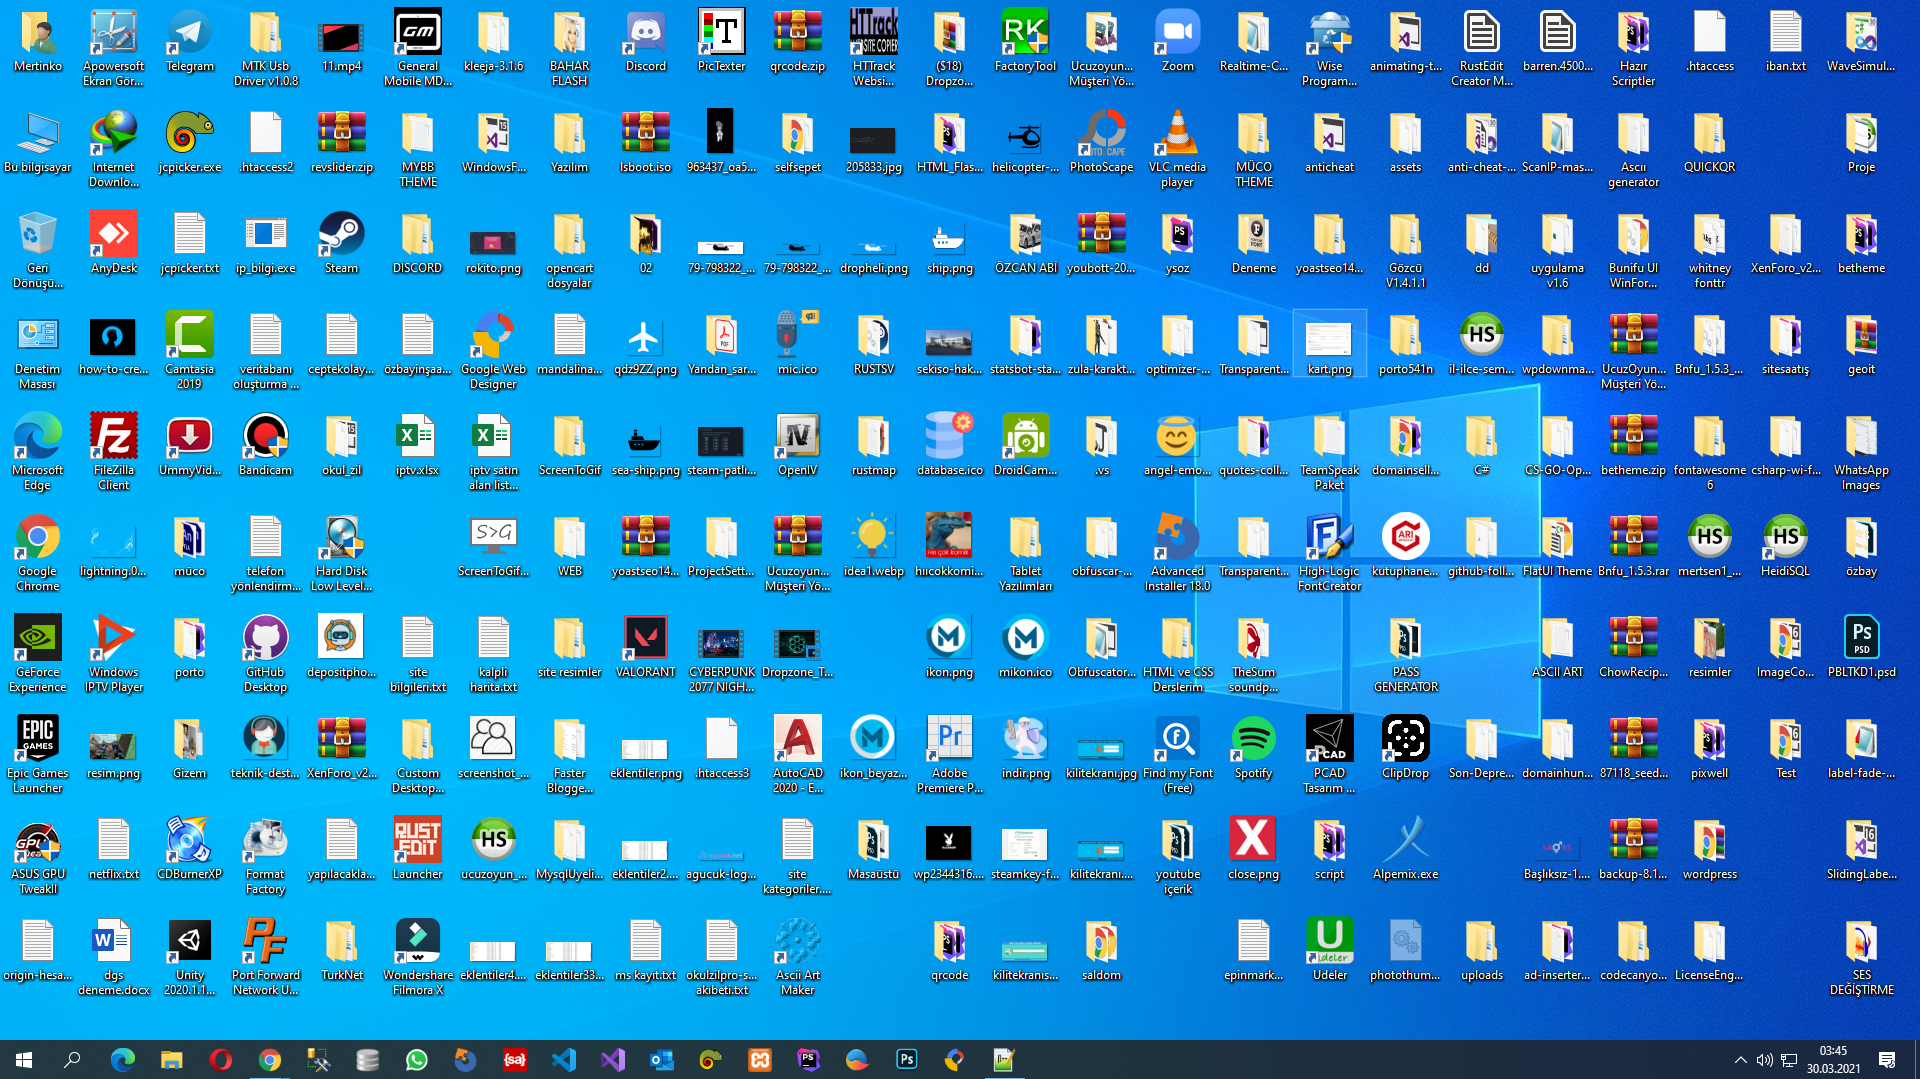
Task: Select the TurkNet folder
Action: point(342,951)
